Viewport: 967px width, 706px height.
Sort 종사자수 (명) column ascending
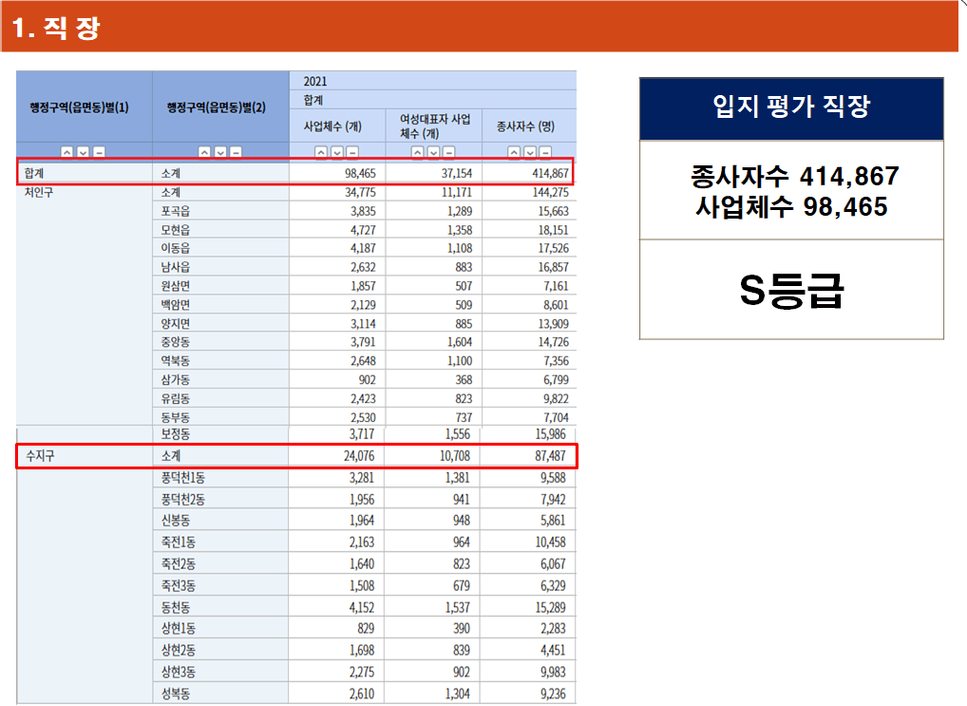tap(514, 151)
